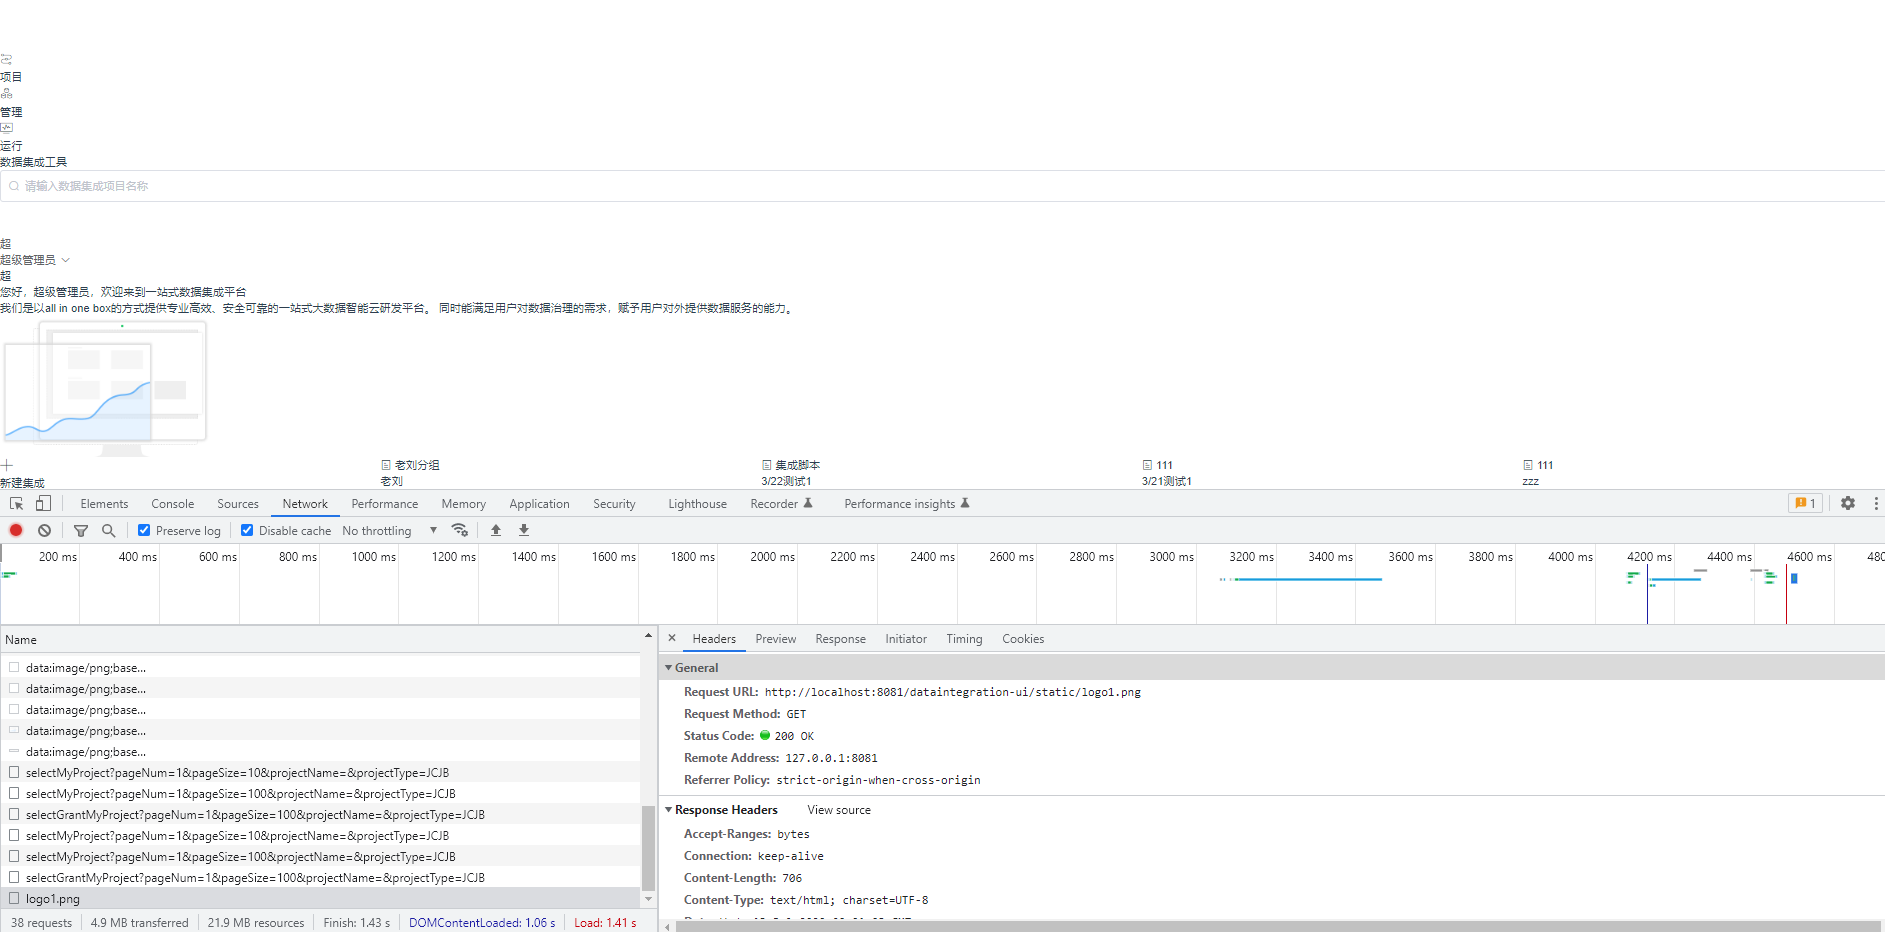1885x932 pixels.
Task: Search within network requests
Action: (x=108, y=530)
